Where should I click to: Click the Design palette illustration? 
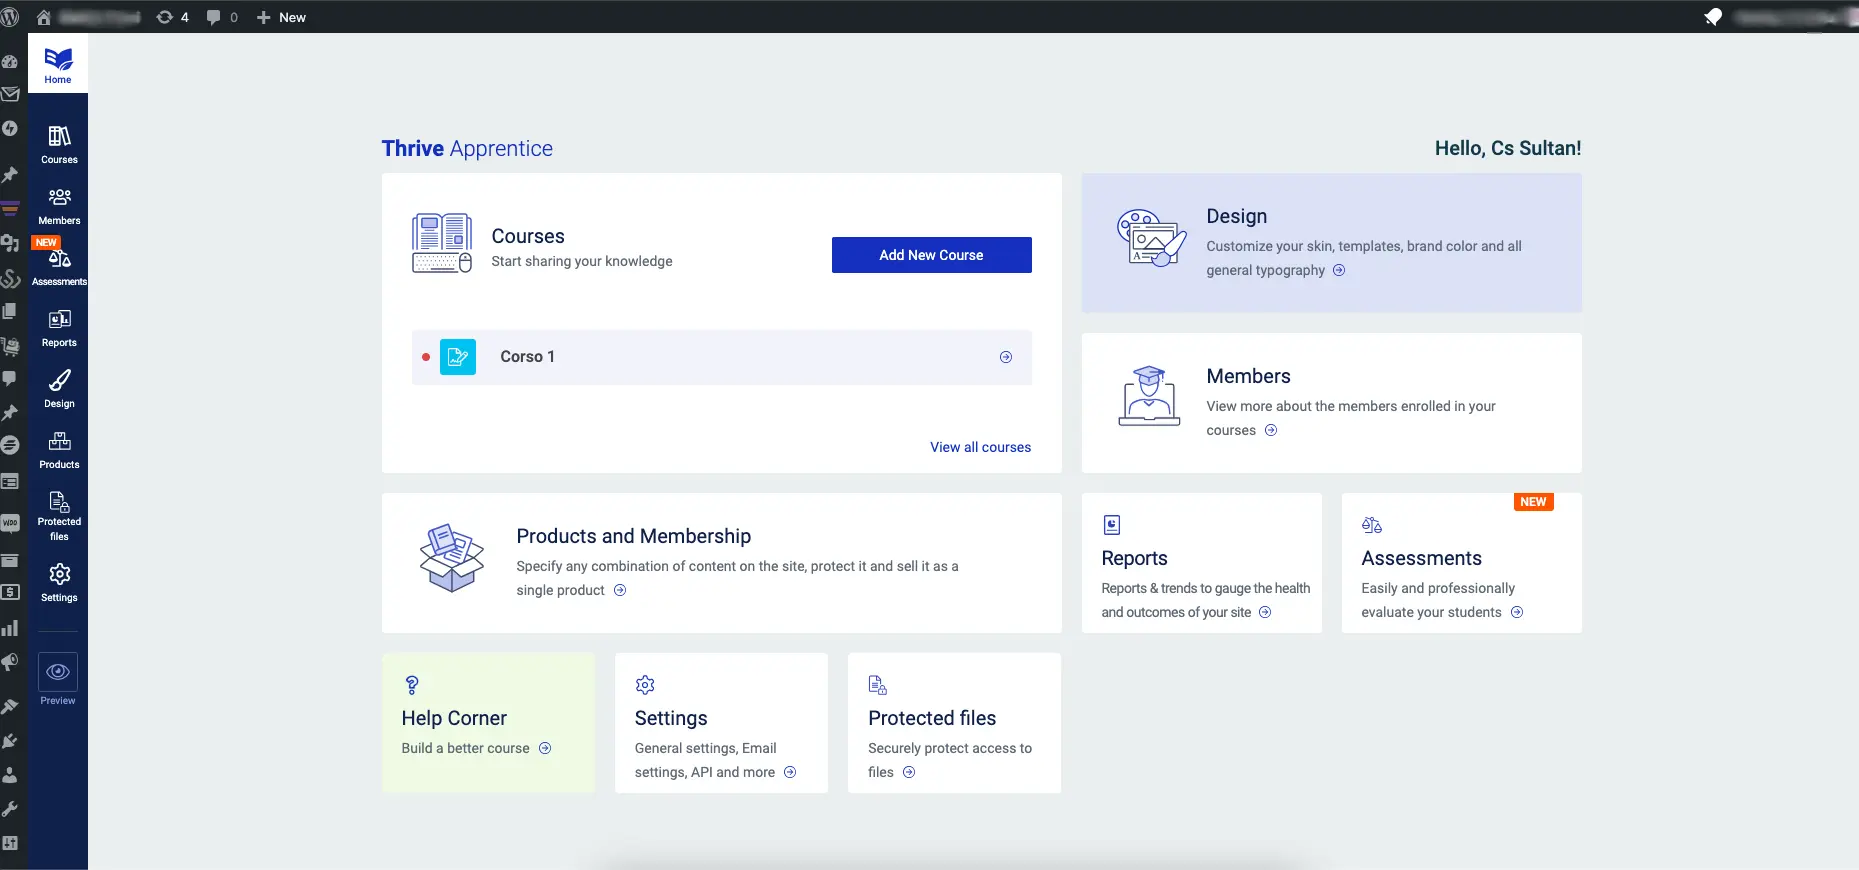click(x=1151, y=238)
